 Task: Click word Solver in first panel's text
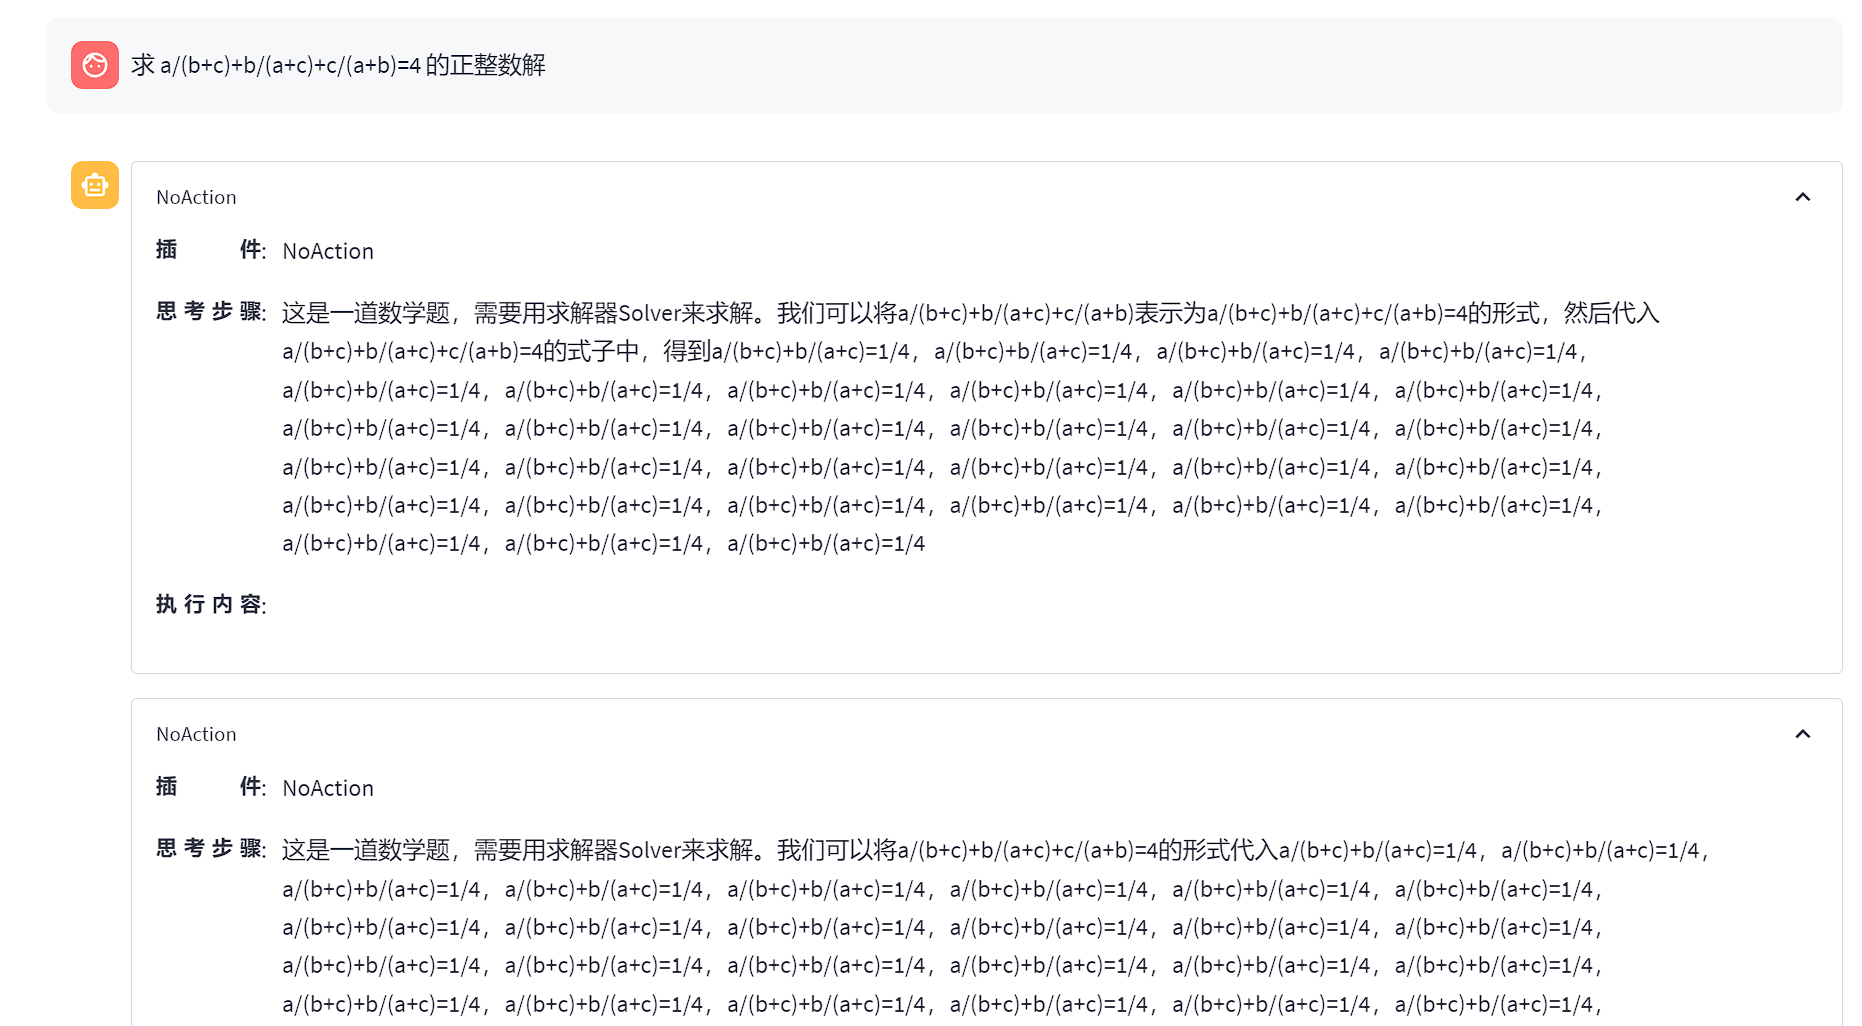[x=649, y=313]
